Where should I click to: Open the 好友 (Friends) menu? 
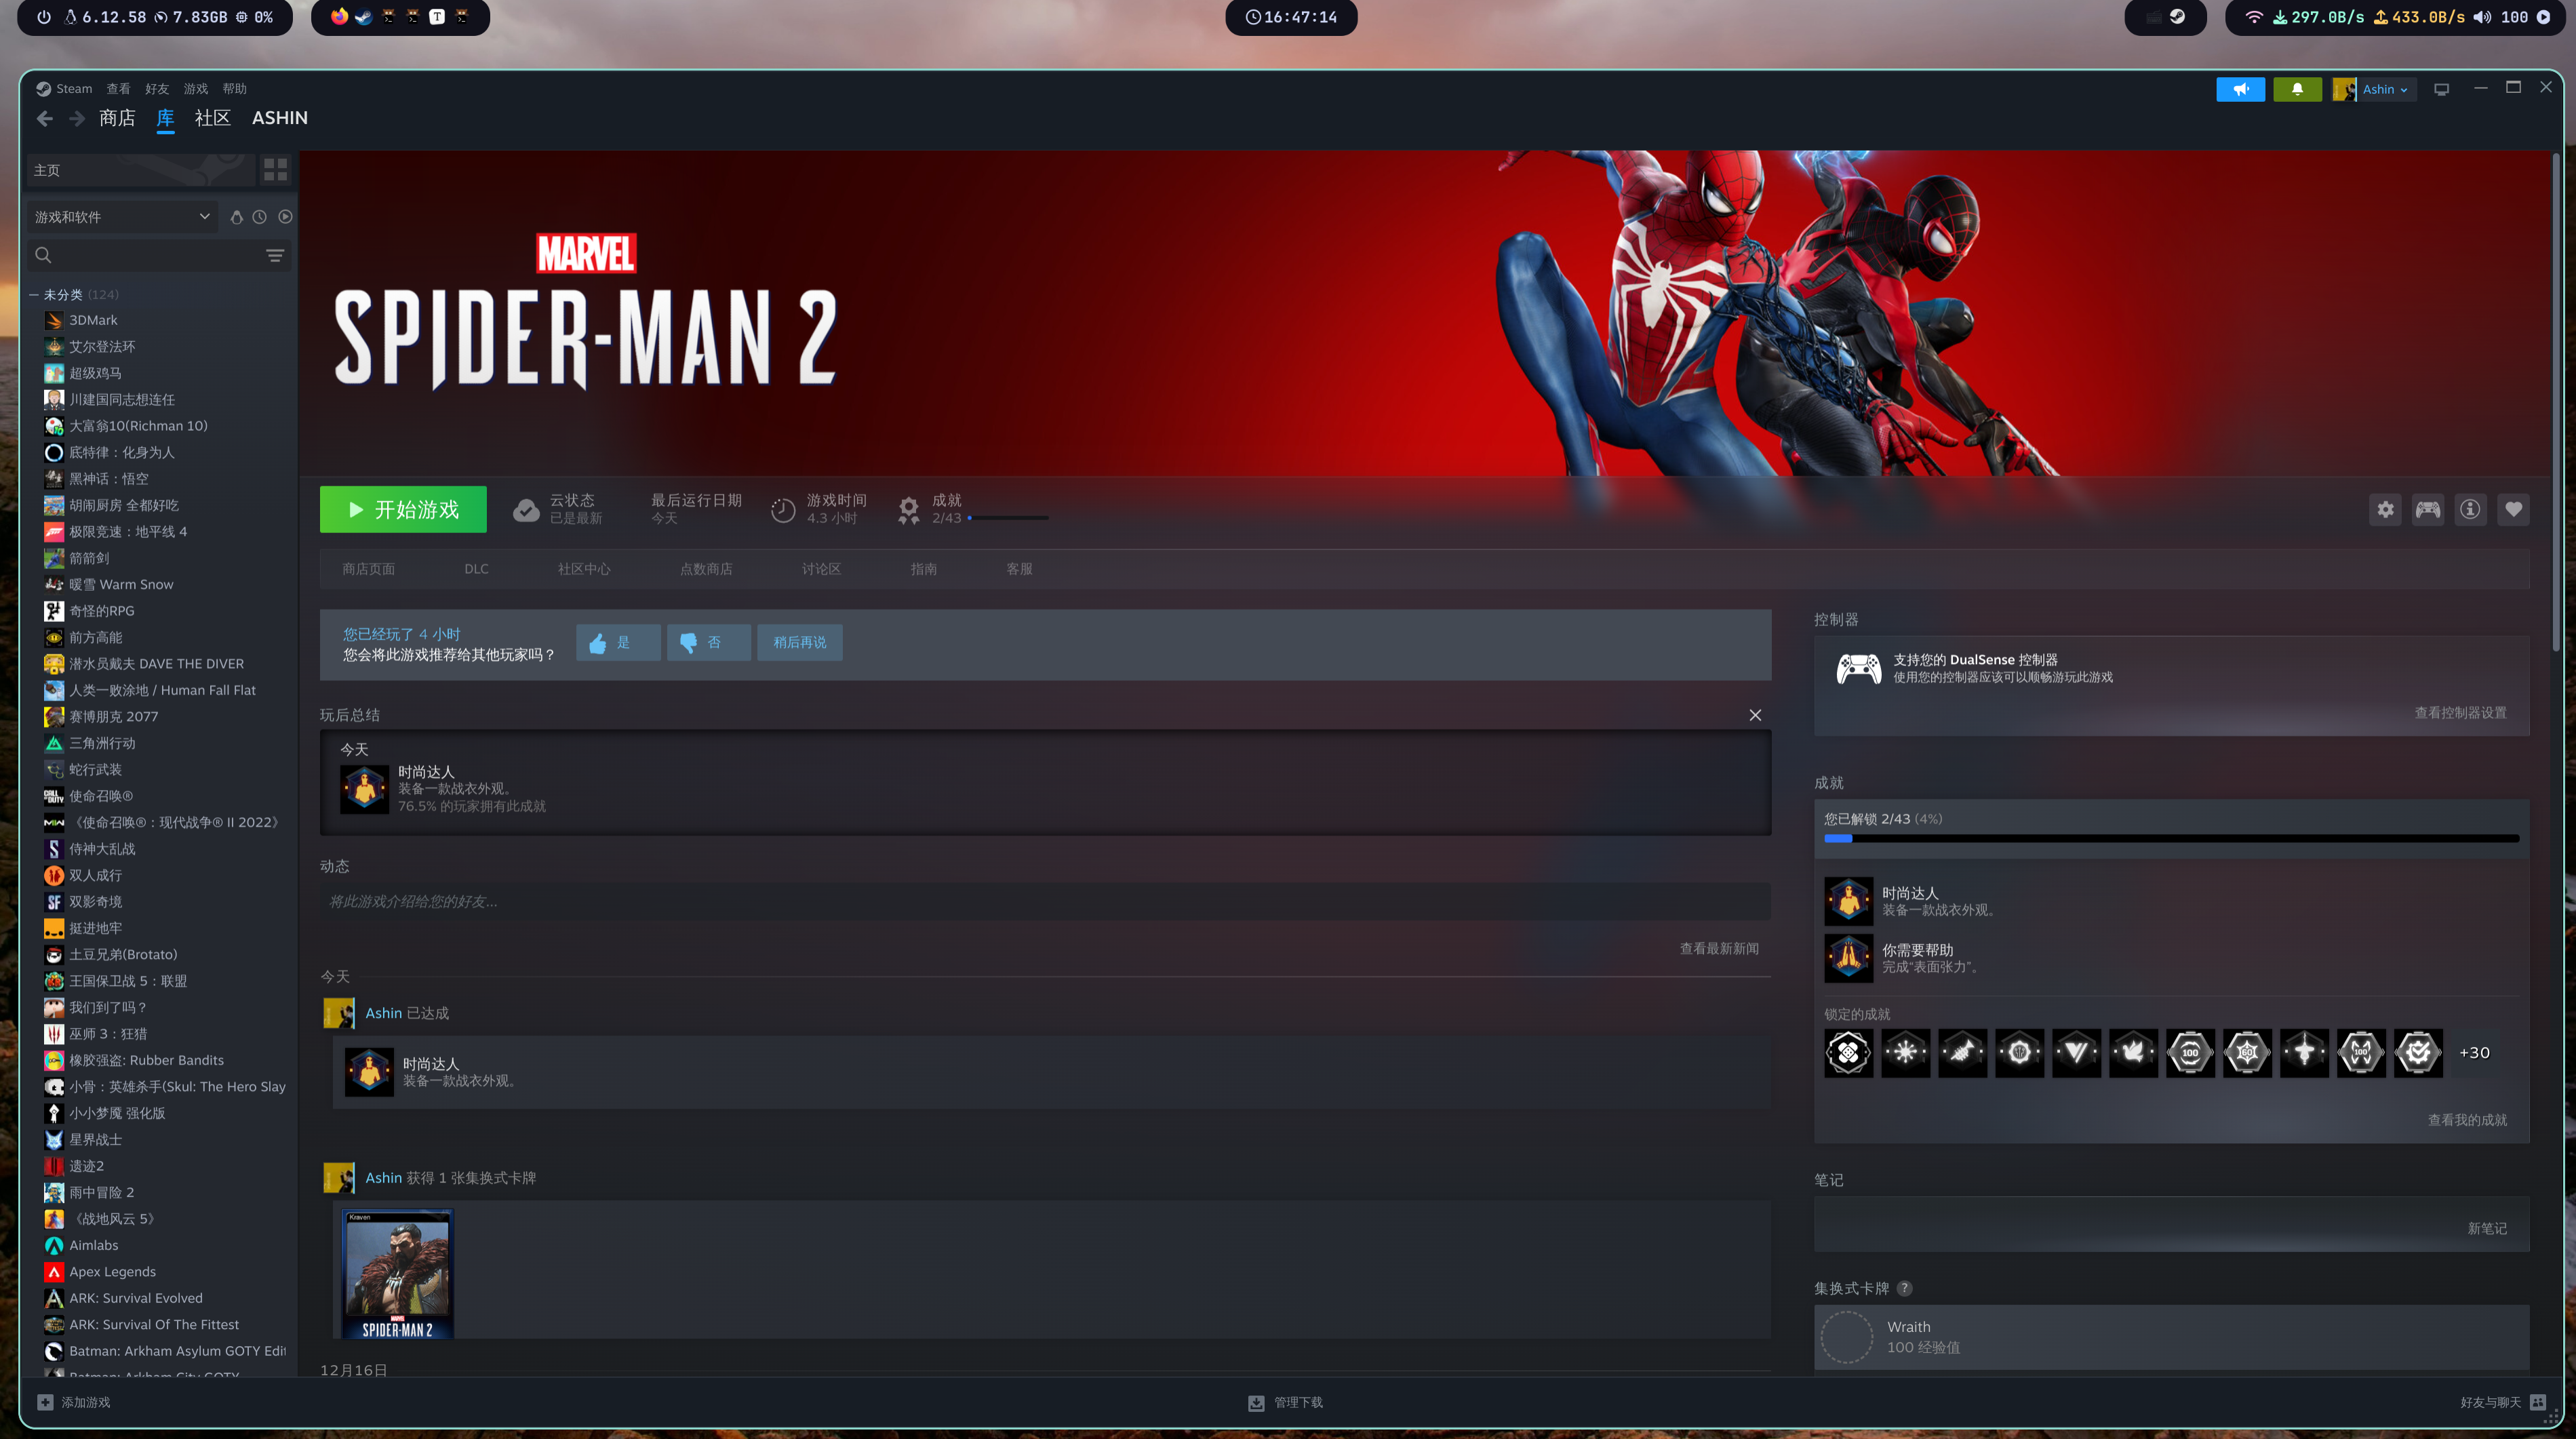(157, 89)
